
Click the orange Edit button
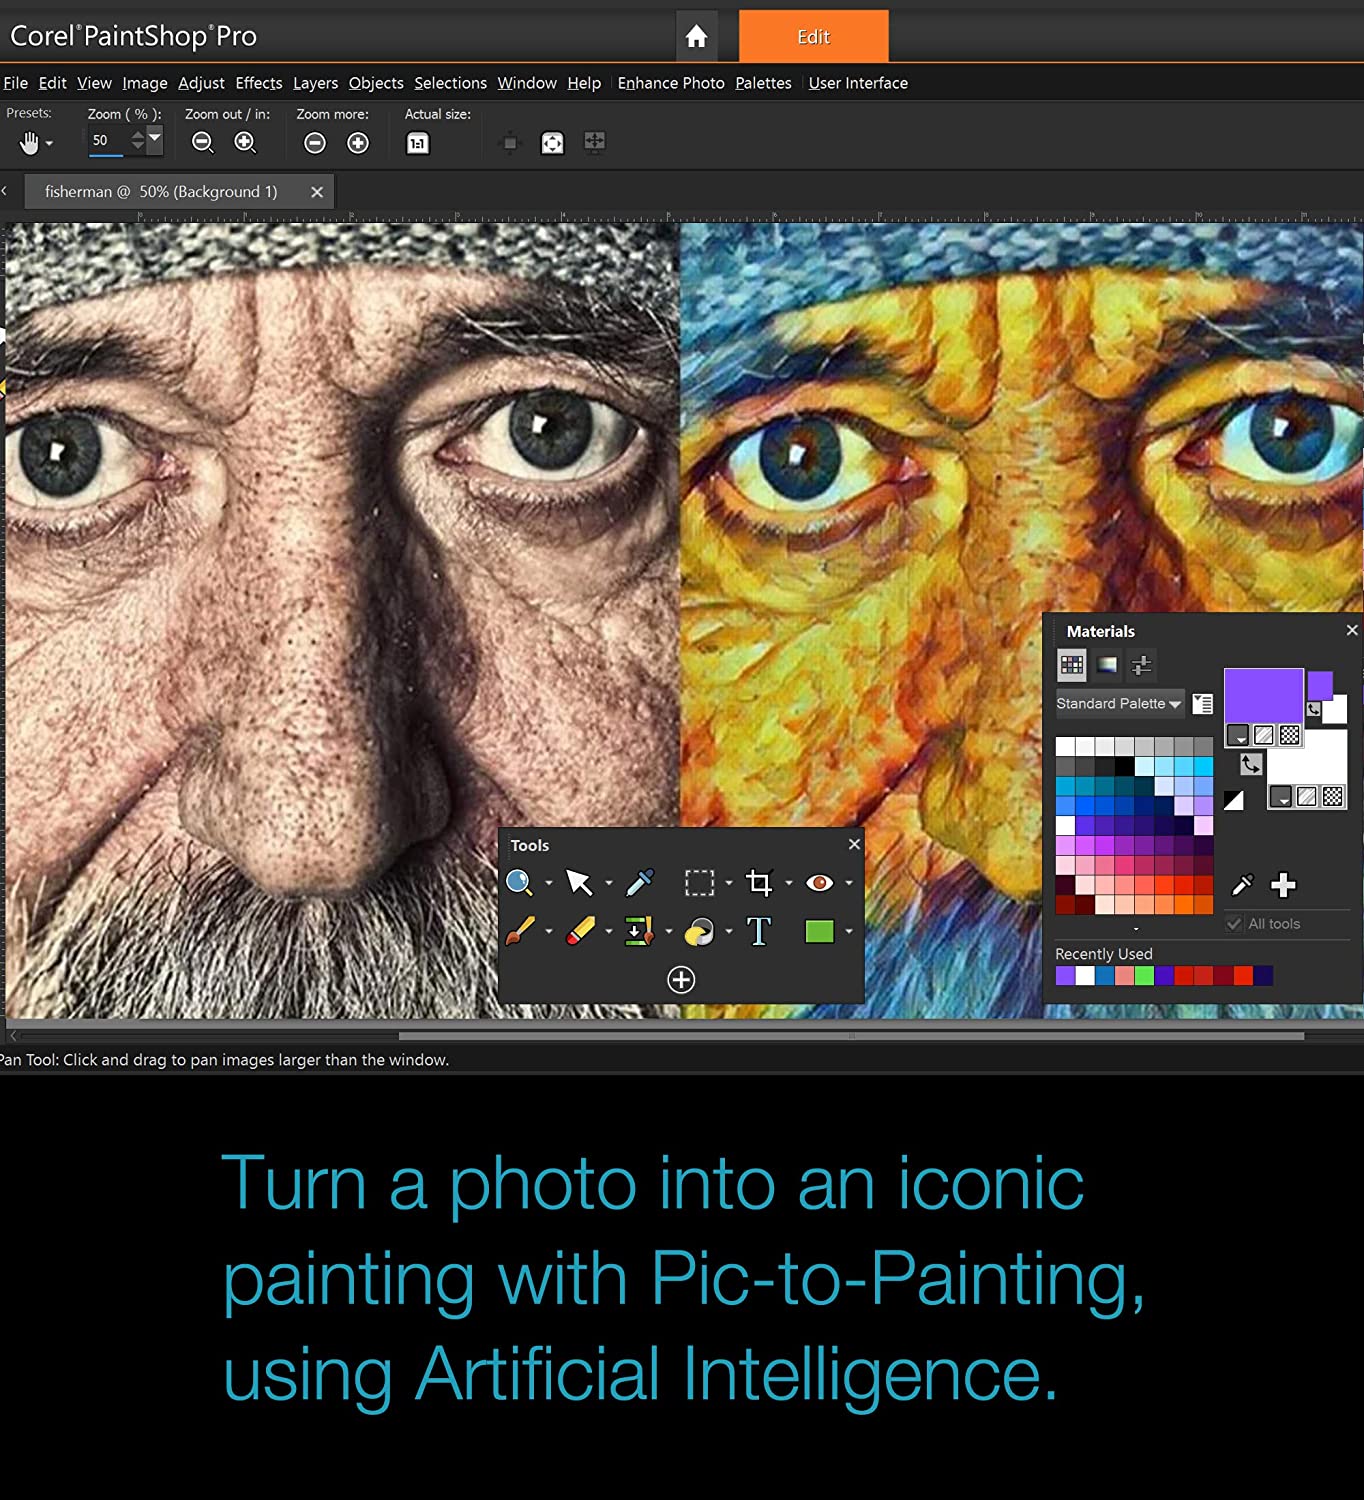click(813, 37)
